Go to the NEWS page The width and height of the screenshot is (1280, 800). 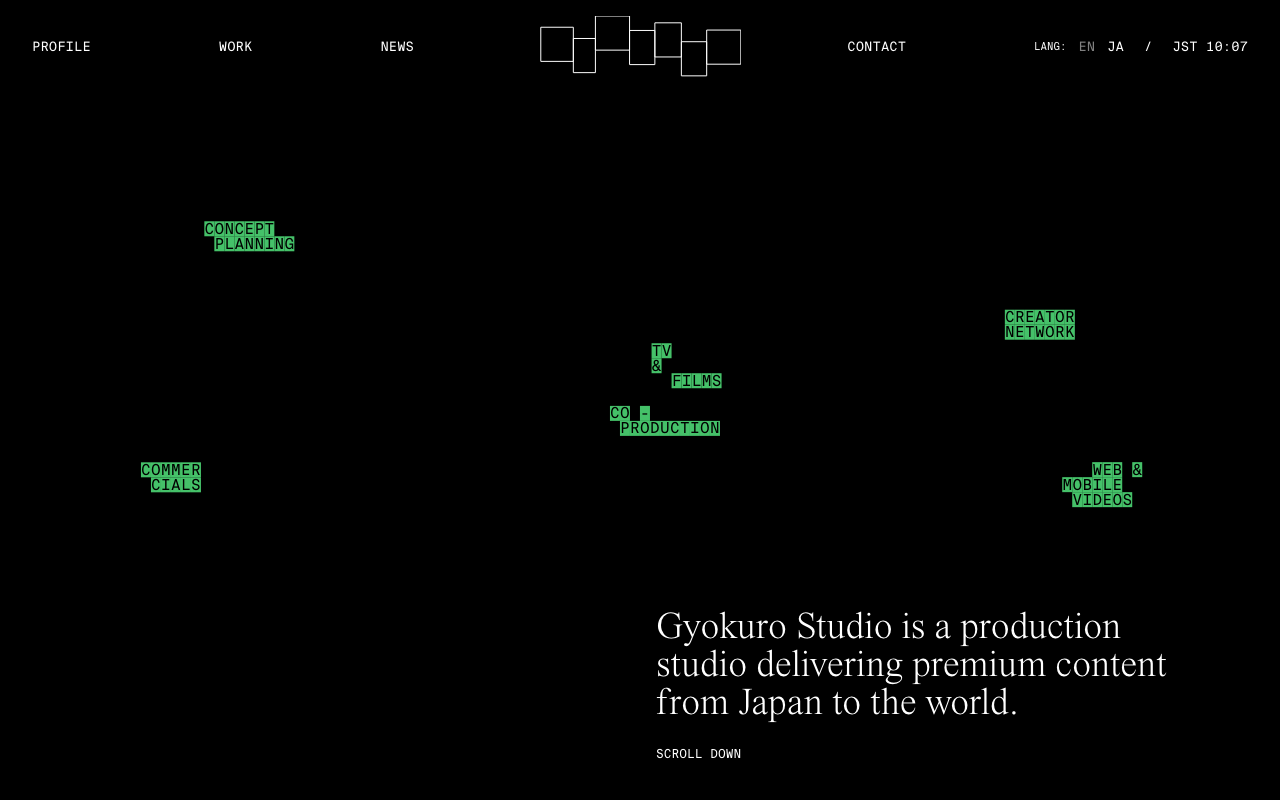coord(397,47)
